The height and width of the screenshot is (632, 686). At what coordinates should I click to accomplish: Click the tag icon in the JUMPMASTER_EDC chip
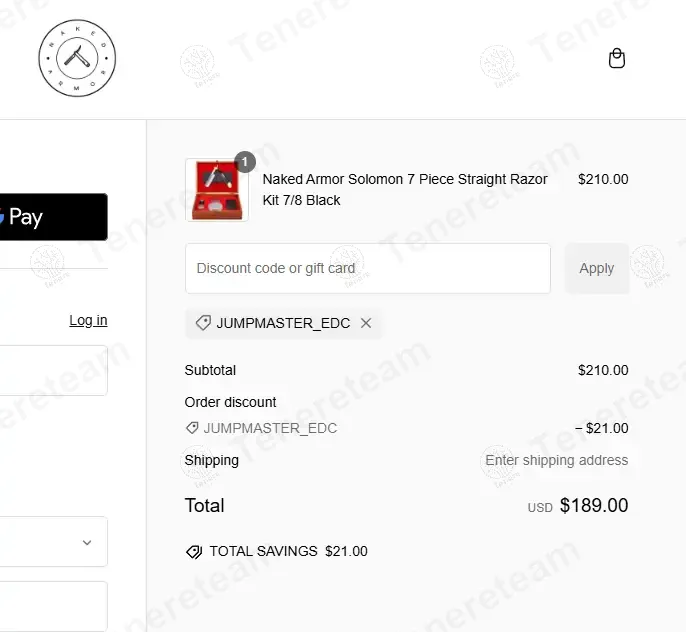[203, 323]
